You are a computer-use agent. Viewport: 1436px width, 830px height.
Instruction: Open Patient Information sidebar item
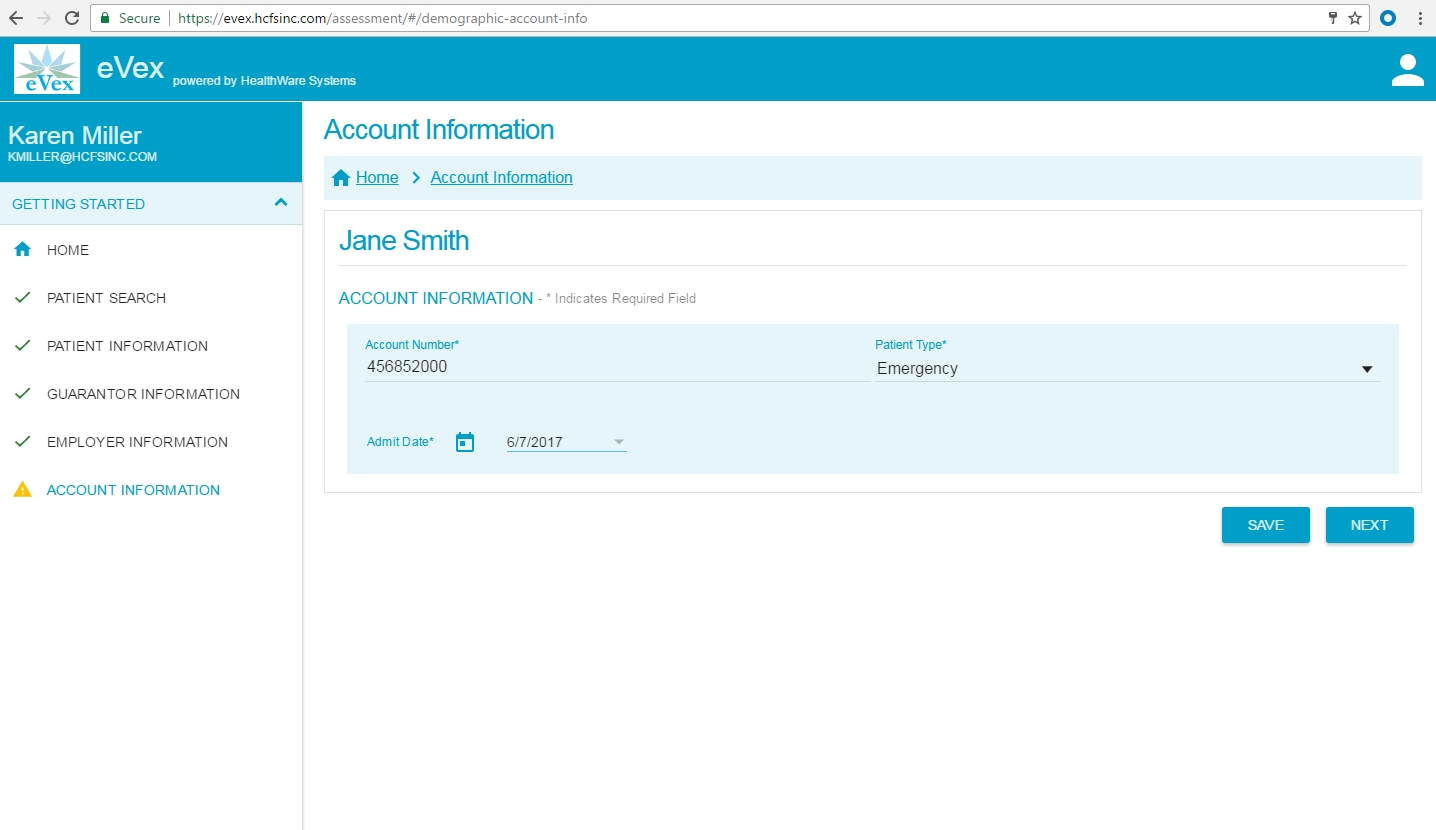coord(127,346)
